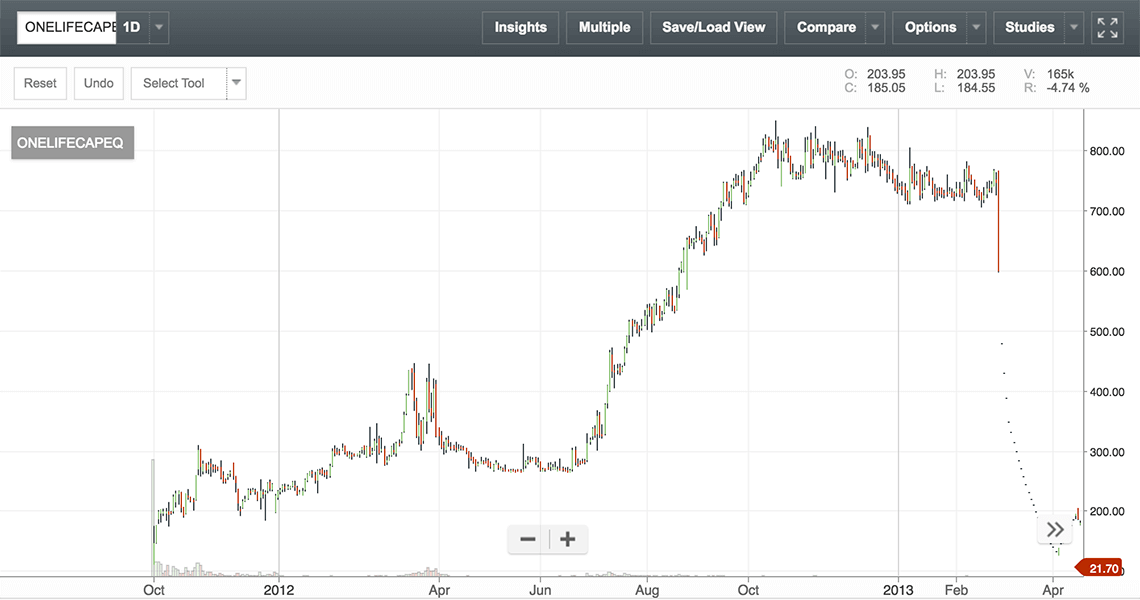Zoom in the chart with plus button
1140x600 pixels.
[568, 540]
